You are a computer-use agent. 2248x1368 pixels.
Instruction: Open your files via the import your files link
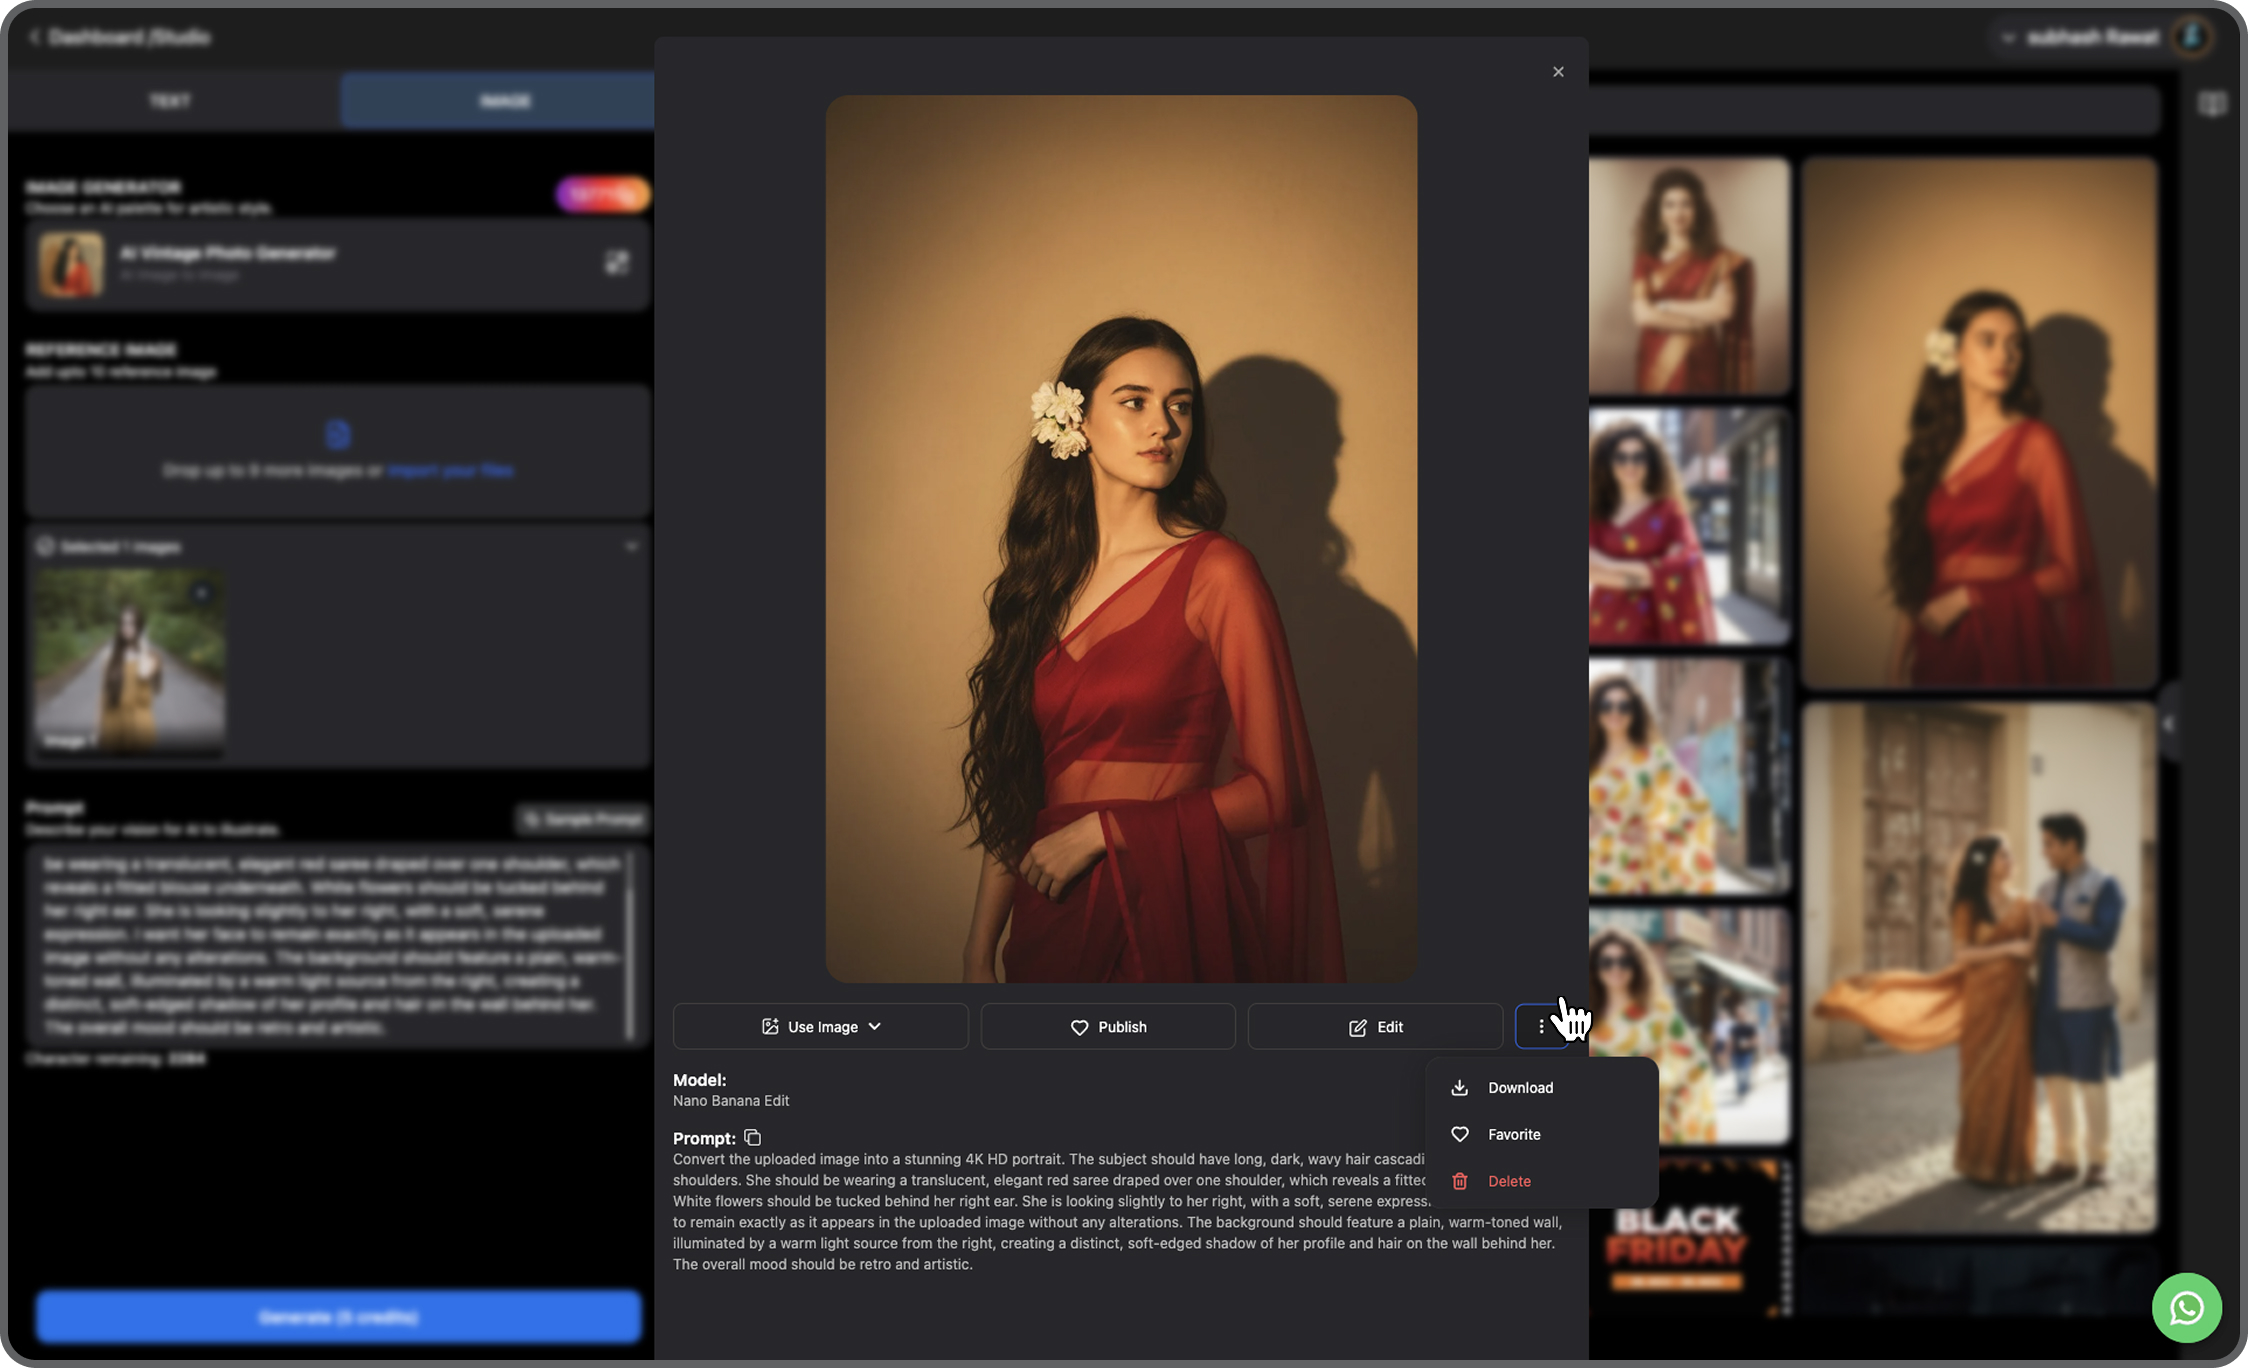[x=450, y=470]
